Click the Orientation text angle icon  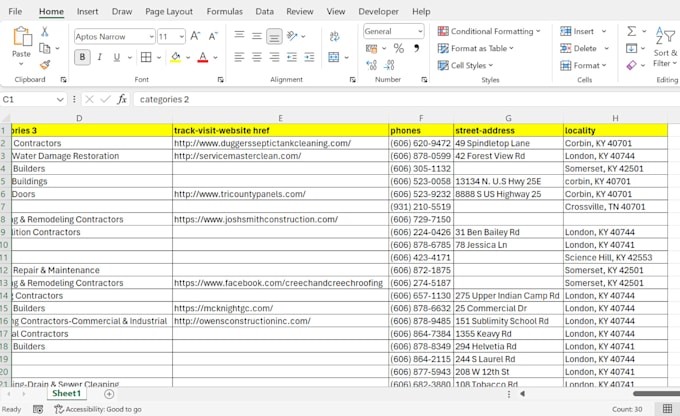tap(293, 36)
